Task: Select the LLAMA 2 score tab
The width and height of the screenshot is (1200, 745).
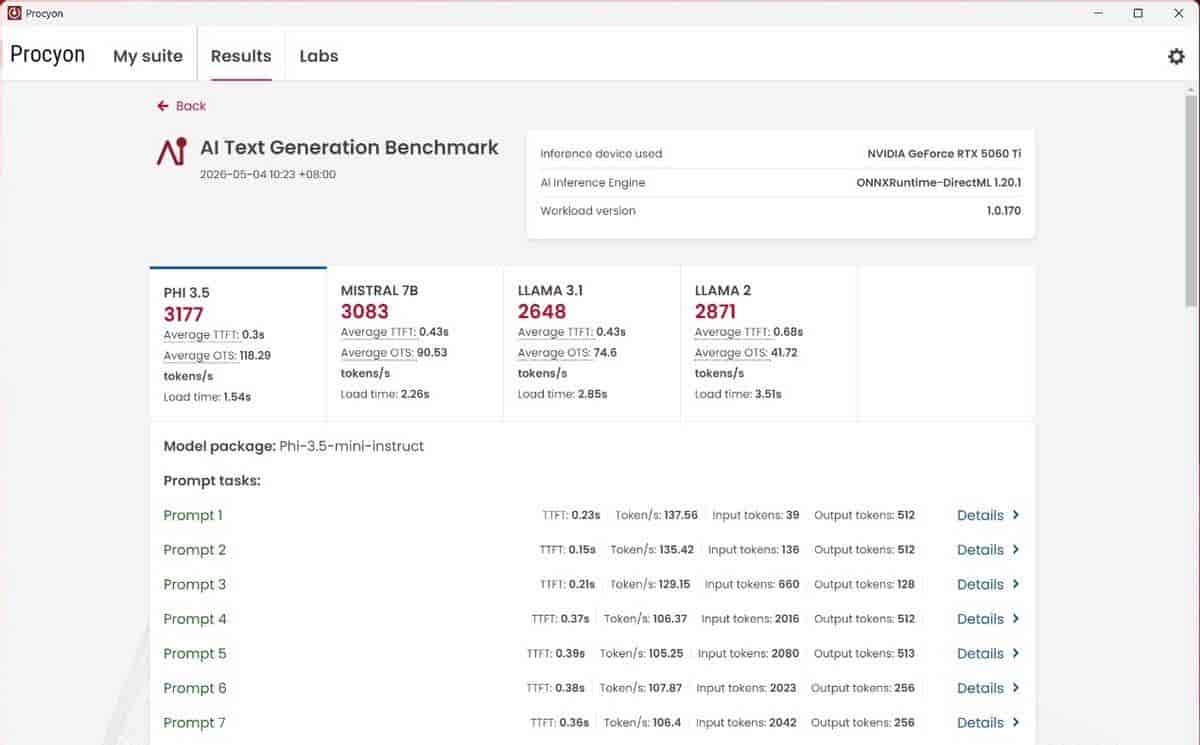Action: (769, 344)
